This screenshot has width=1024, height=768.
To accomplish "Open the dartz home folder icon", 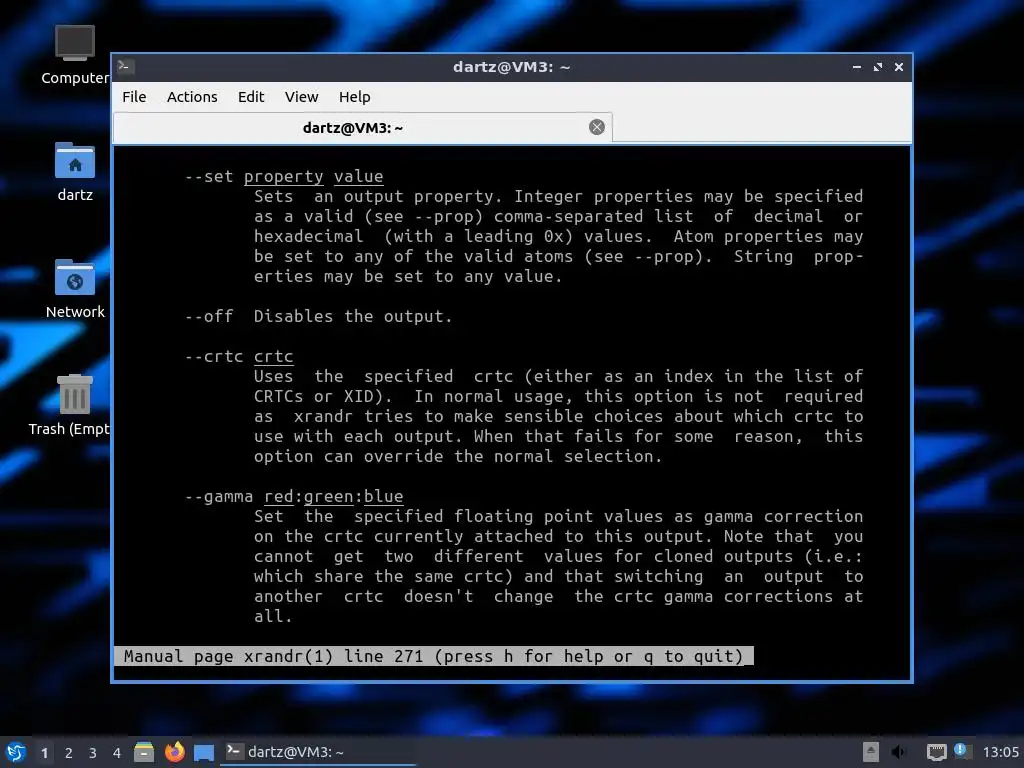I will pos(75,171).
